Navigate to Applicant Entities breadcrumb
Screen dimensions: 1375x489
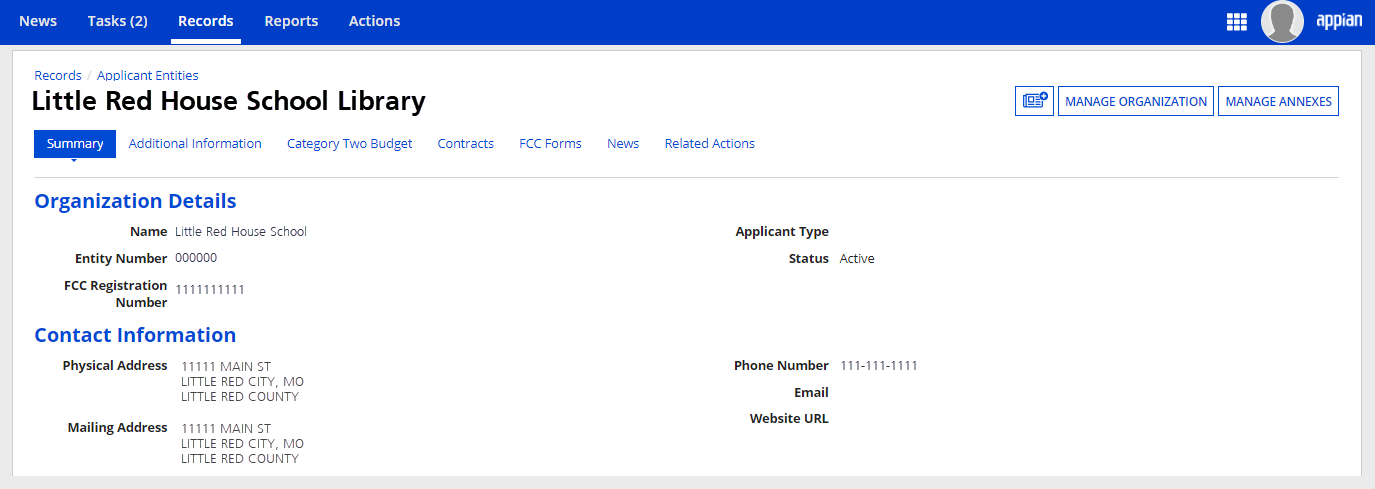pos(147,75)
